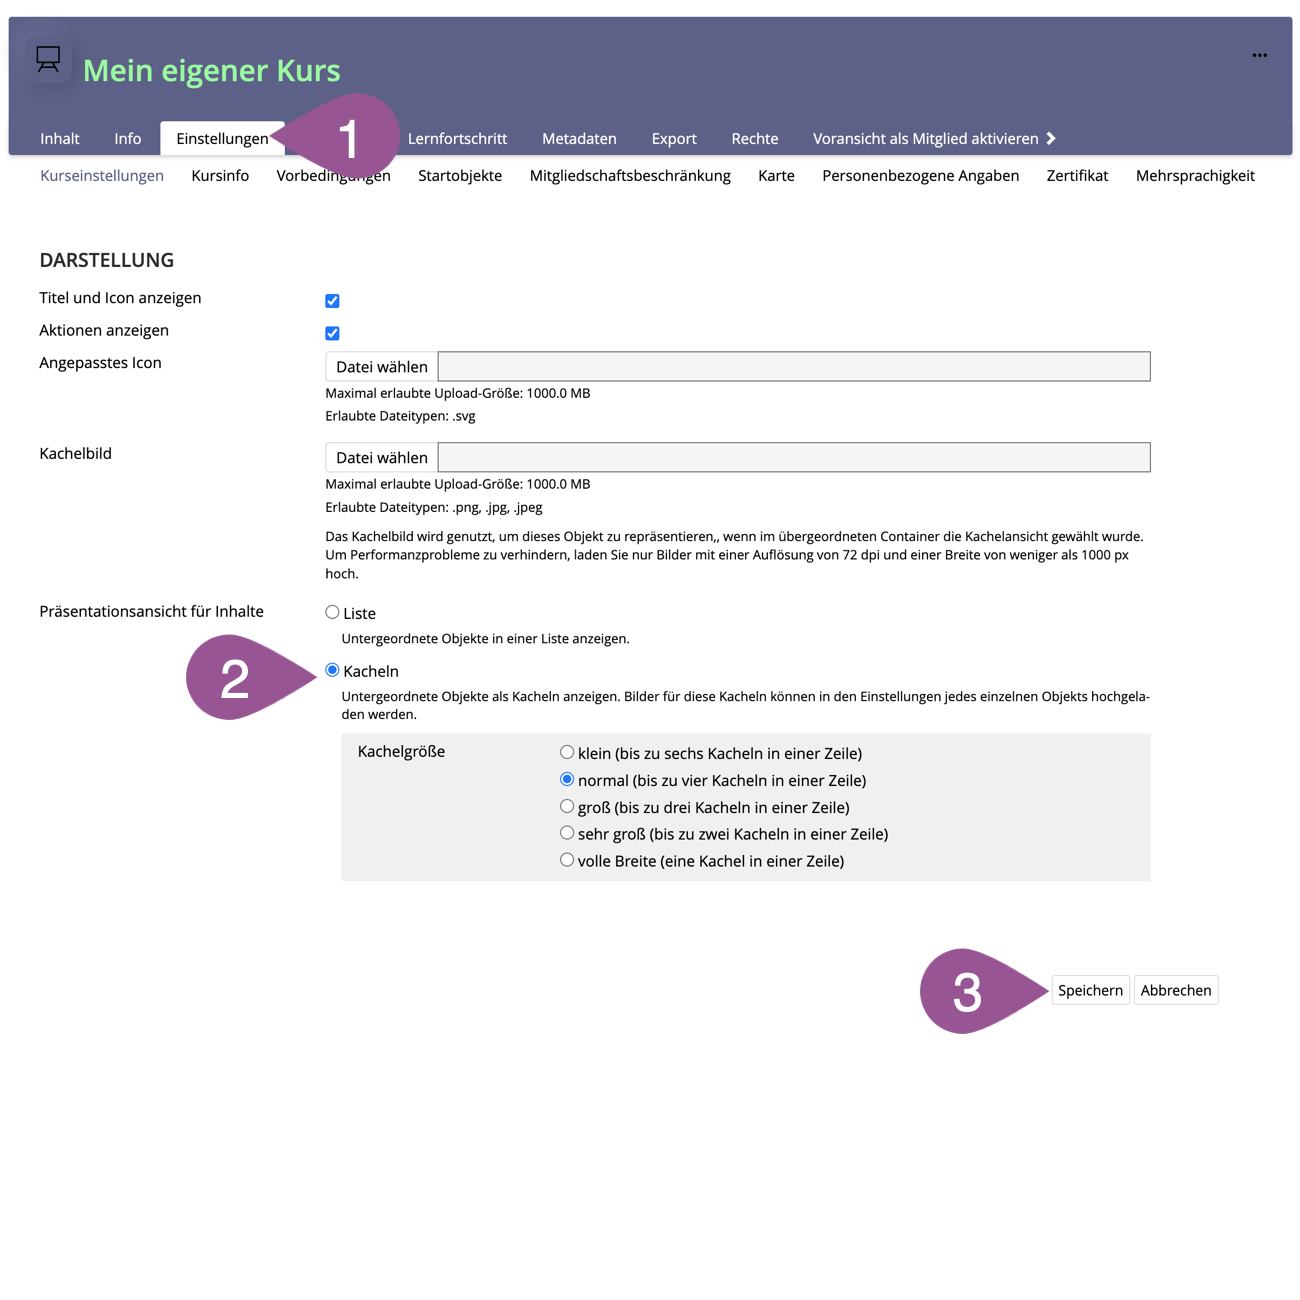This screenshot has height=1300, width=1300.
Task: Switch to the Inhalt tab
Action: pyautogui.click(x=60, y=139)
